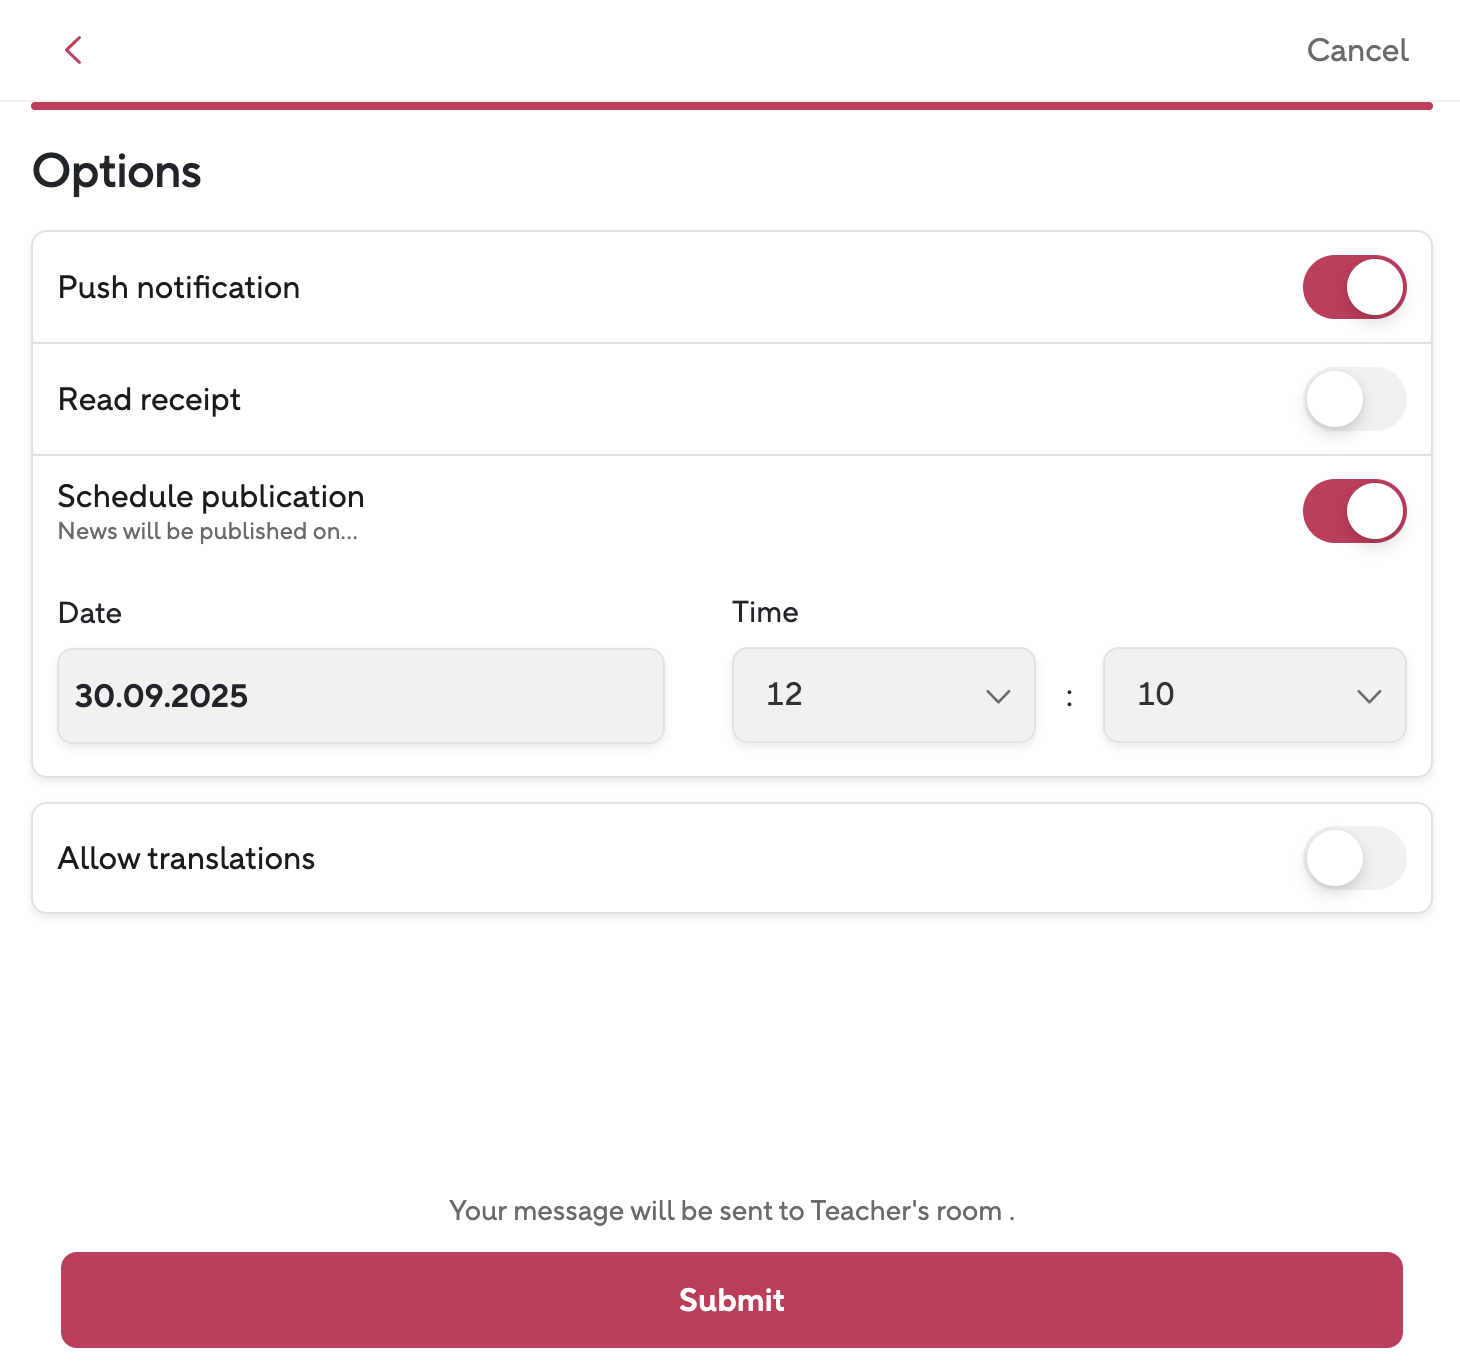Click the Push notification label
Screen dimensions: 1460x1366
(179, 288)
